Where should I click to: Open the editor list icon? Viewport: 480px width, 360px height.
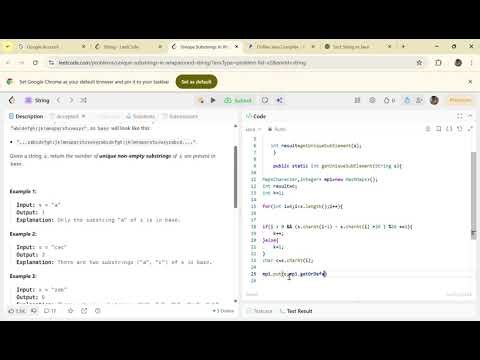click(428, 129)
